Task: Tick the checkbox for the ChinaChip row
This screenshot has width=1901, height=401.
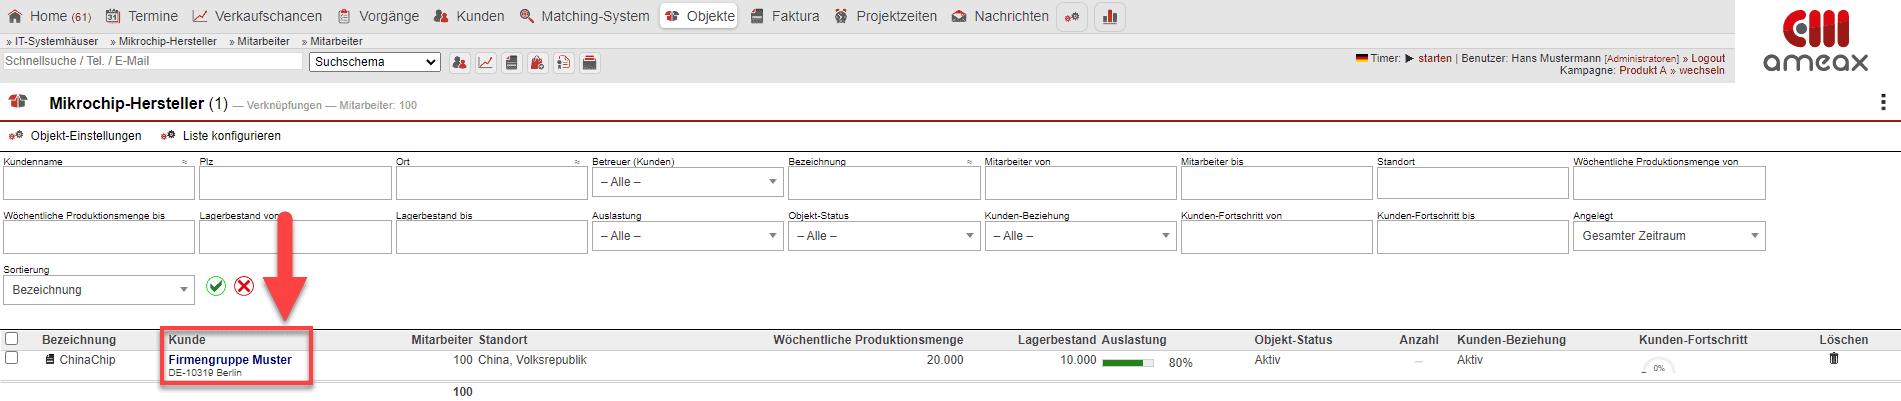Action: coord(12,358)
